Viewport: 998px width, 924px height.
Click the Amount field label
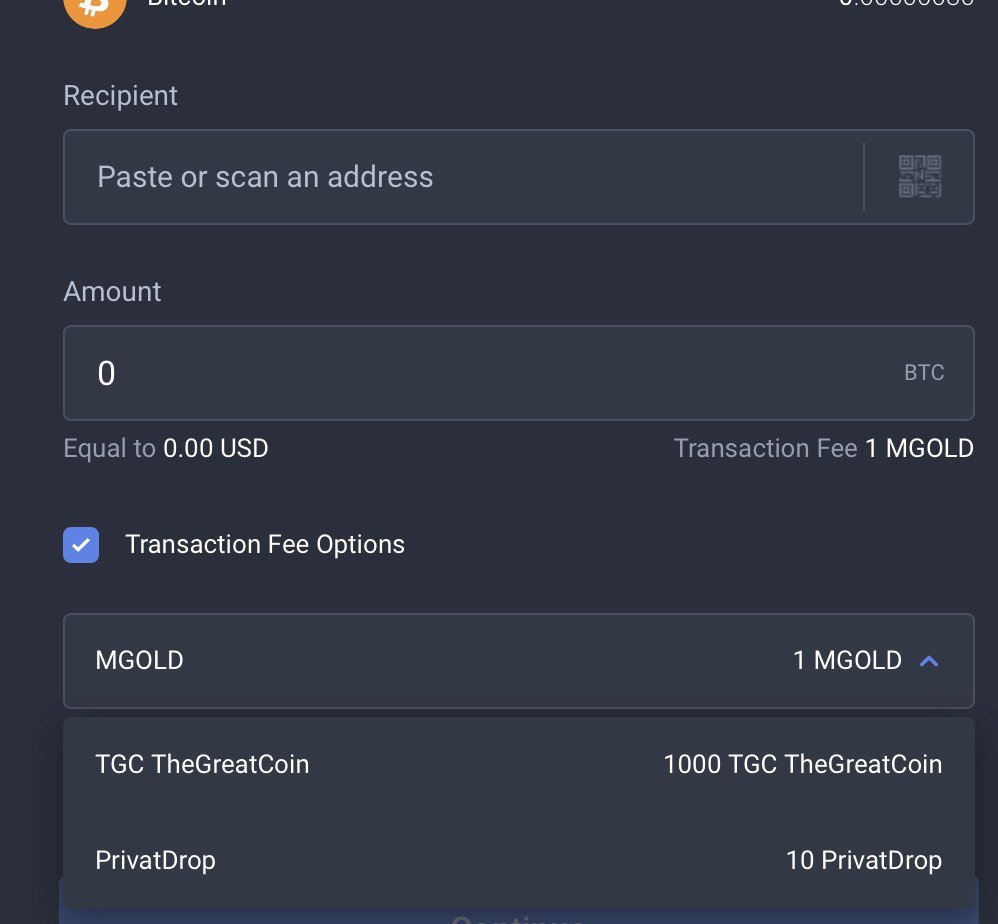pos(112,292)
